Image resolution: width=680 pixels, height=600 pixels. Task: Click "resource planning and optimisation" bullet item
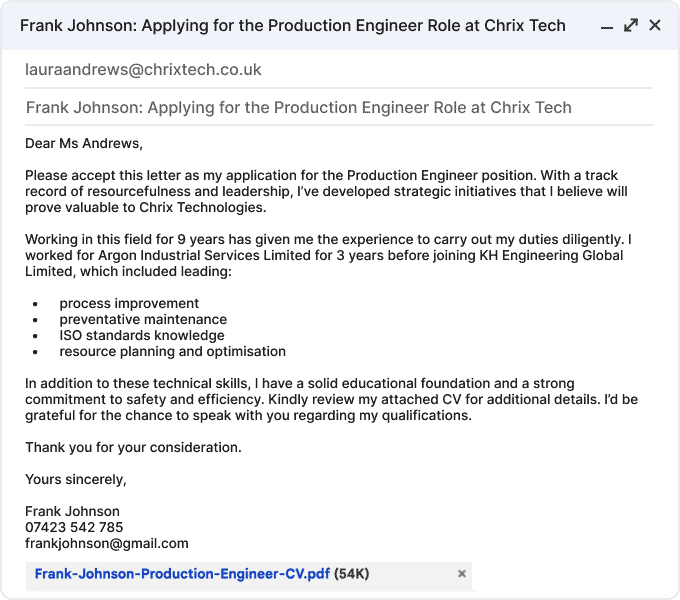pos(172,351)
